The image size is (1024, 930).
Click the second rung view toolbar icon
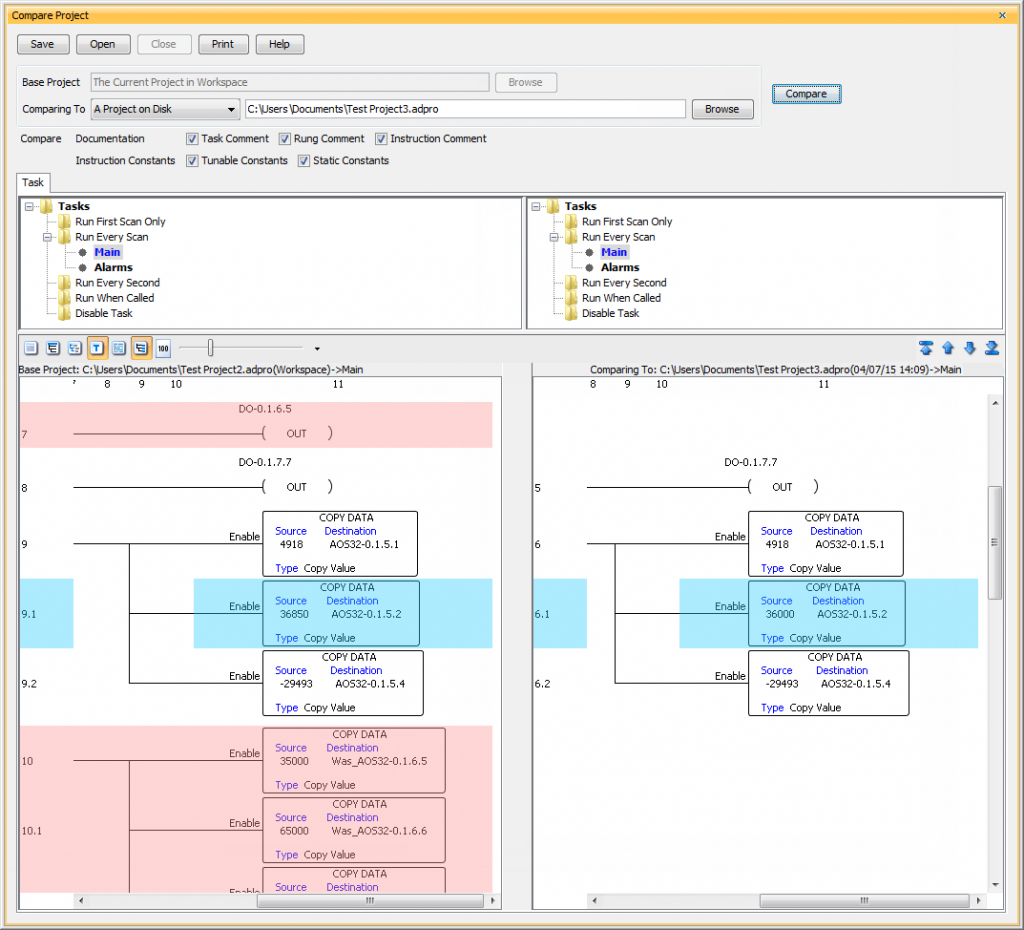(x=53, y=348)
